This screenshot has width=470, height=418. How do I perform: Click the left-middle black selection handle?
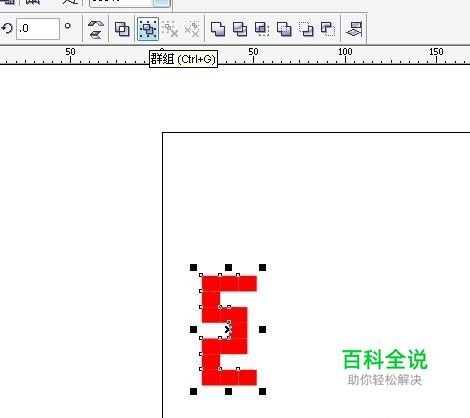click(193, 330)
